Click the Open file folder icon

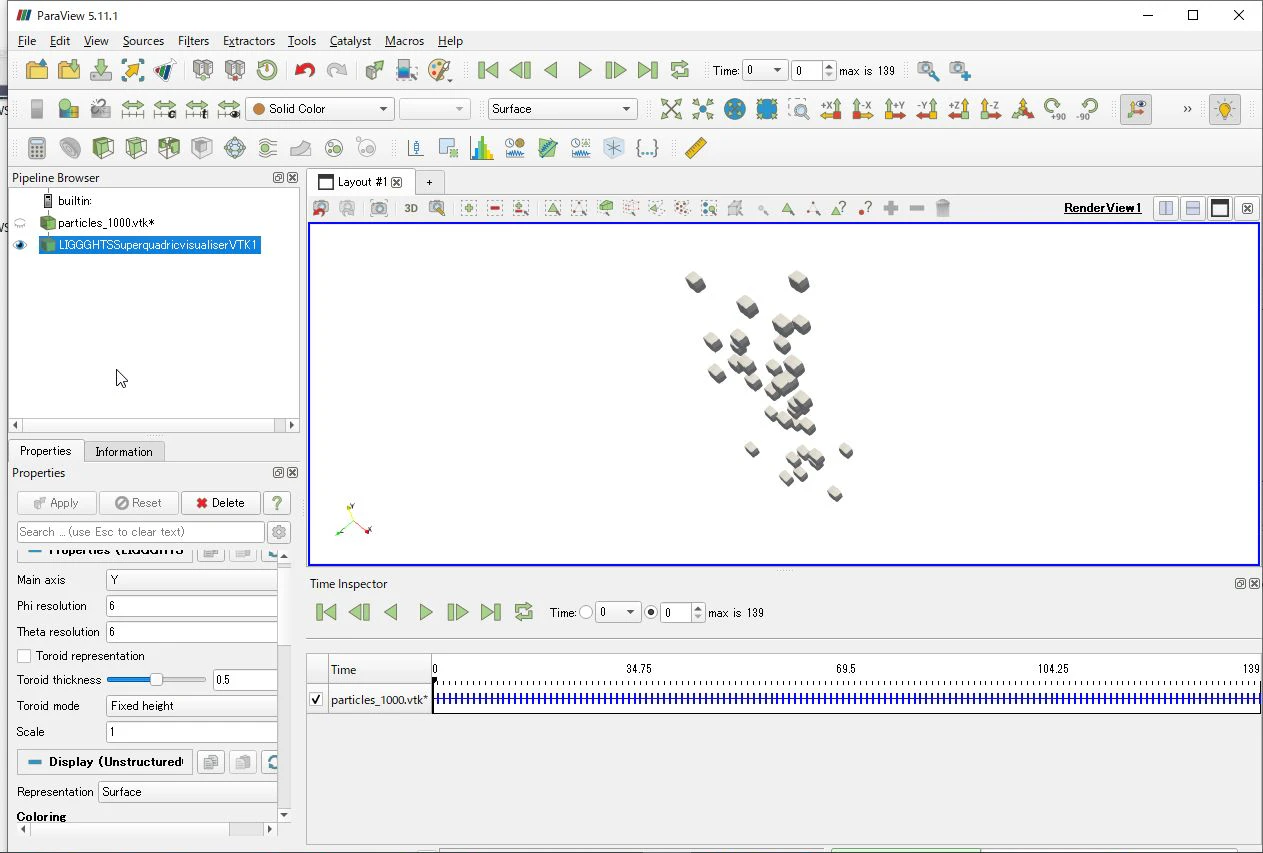point(37,70)
